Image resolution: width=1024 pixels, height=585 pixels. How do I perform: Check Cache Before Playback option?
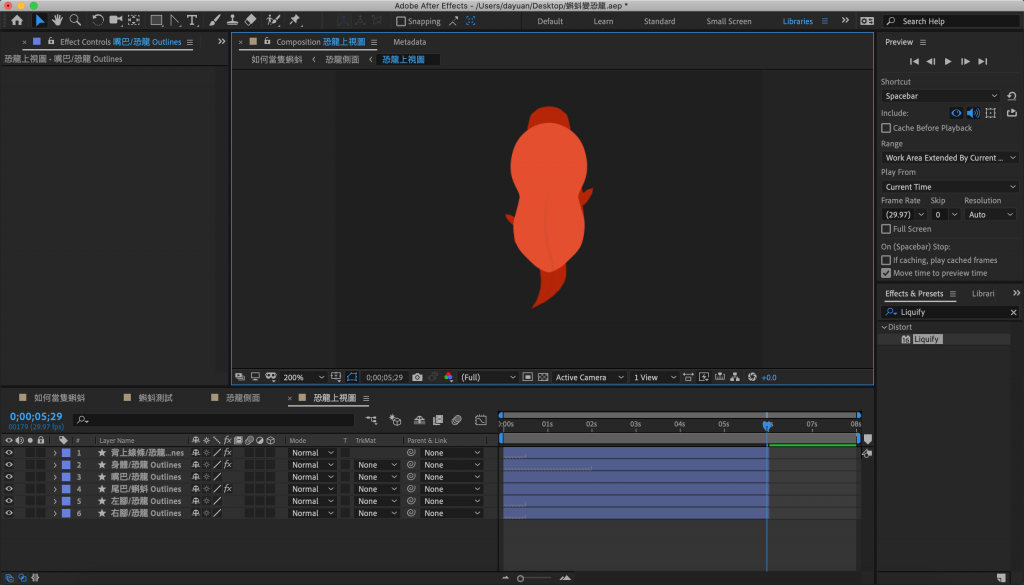(886, 128)
